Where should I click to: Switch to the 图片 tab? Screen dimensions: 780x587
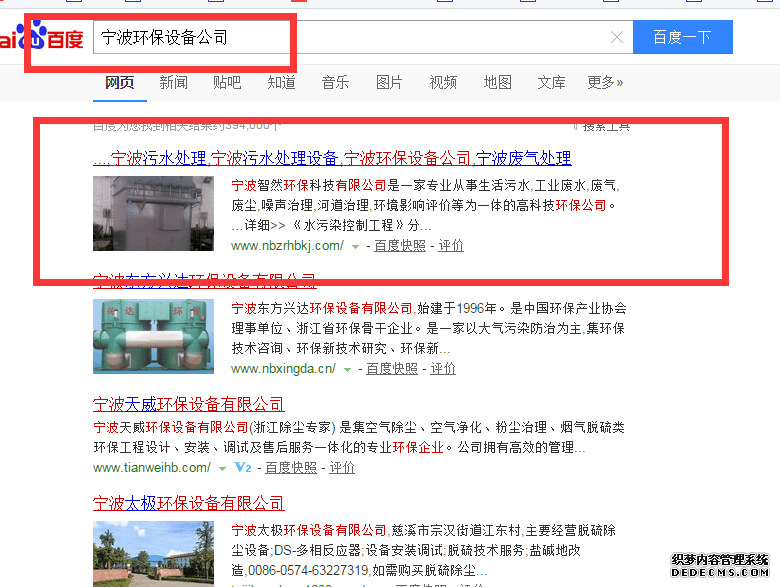(389, 82)
